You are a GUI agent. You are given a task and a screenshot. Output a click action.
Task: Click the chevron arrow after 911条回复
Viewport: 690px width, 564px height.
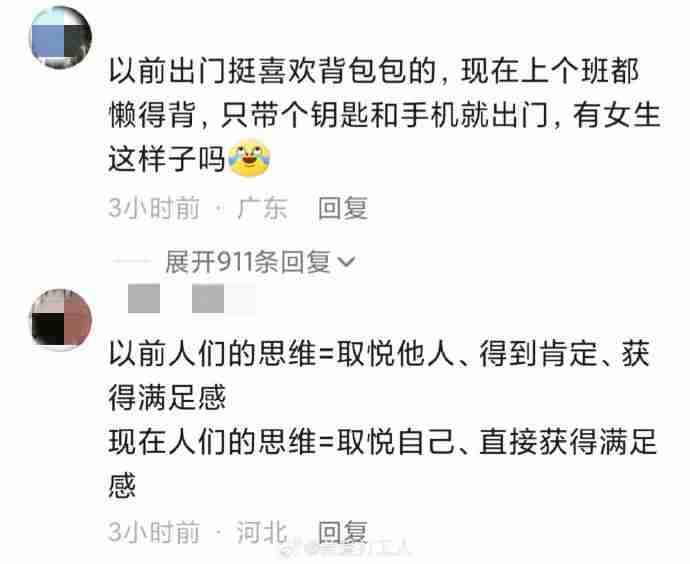tap(346, 263)
